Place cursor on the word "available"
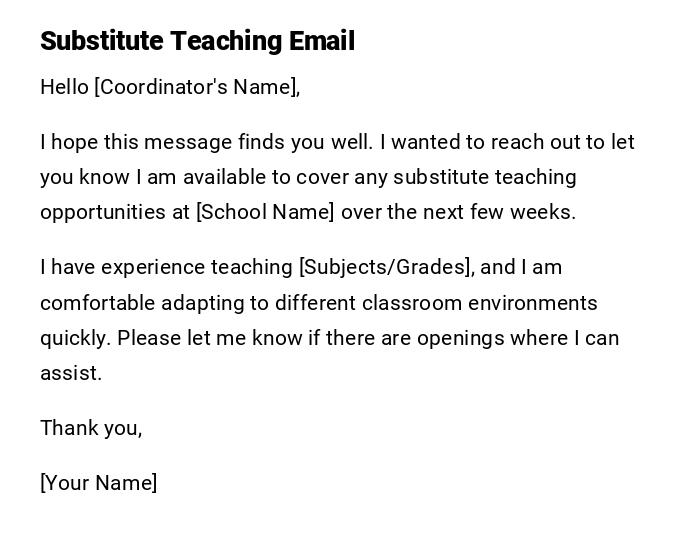700x546 pixels. 213,177
